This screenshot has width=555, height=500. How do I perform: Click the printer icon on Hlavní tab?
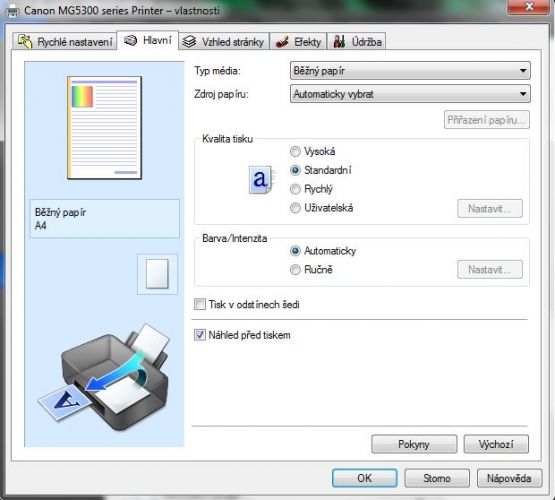(x=131, y=41)
